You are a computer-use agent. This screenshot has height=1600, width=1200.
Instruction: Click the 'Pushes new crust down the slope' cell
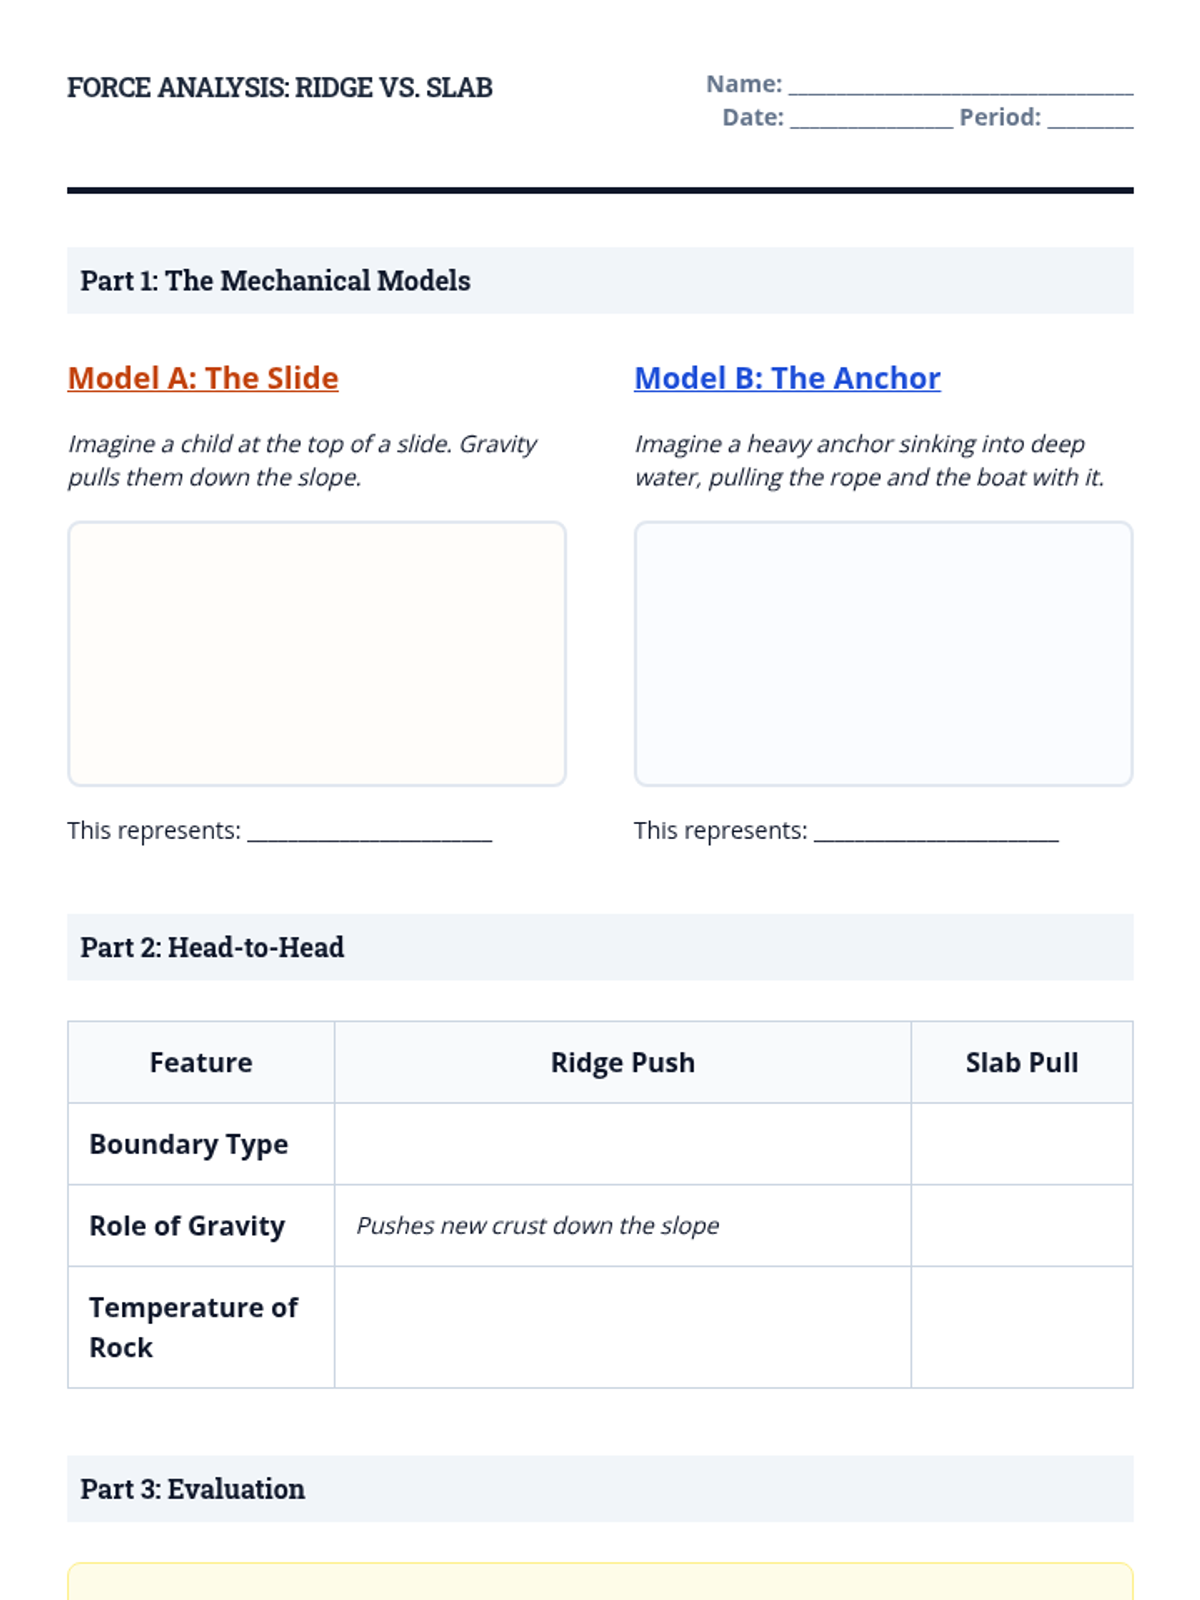623,1226
